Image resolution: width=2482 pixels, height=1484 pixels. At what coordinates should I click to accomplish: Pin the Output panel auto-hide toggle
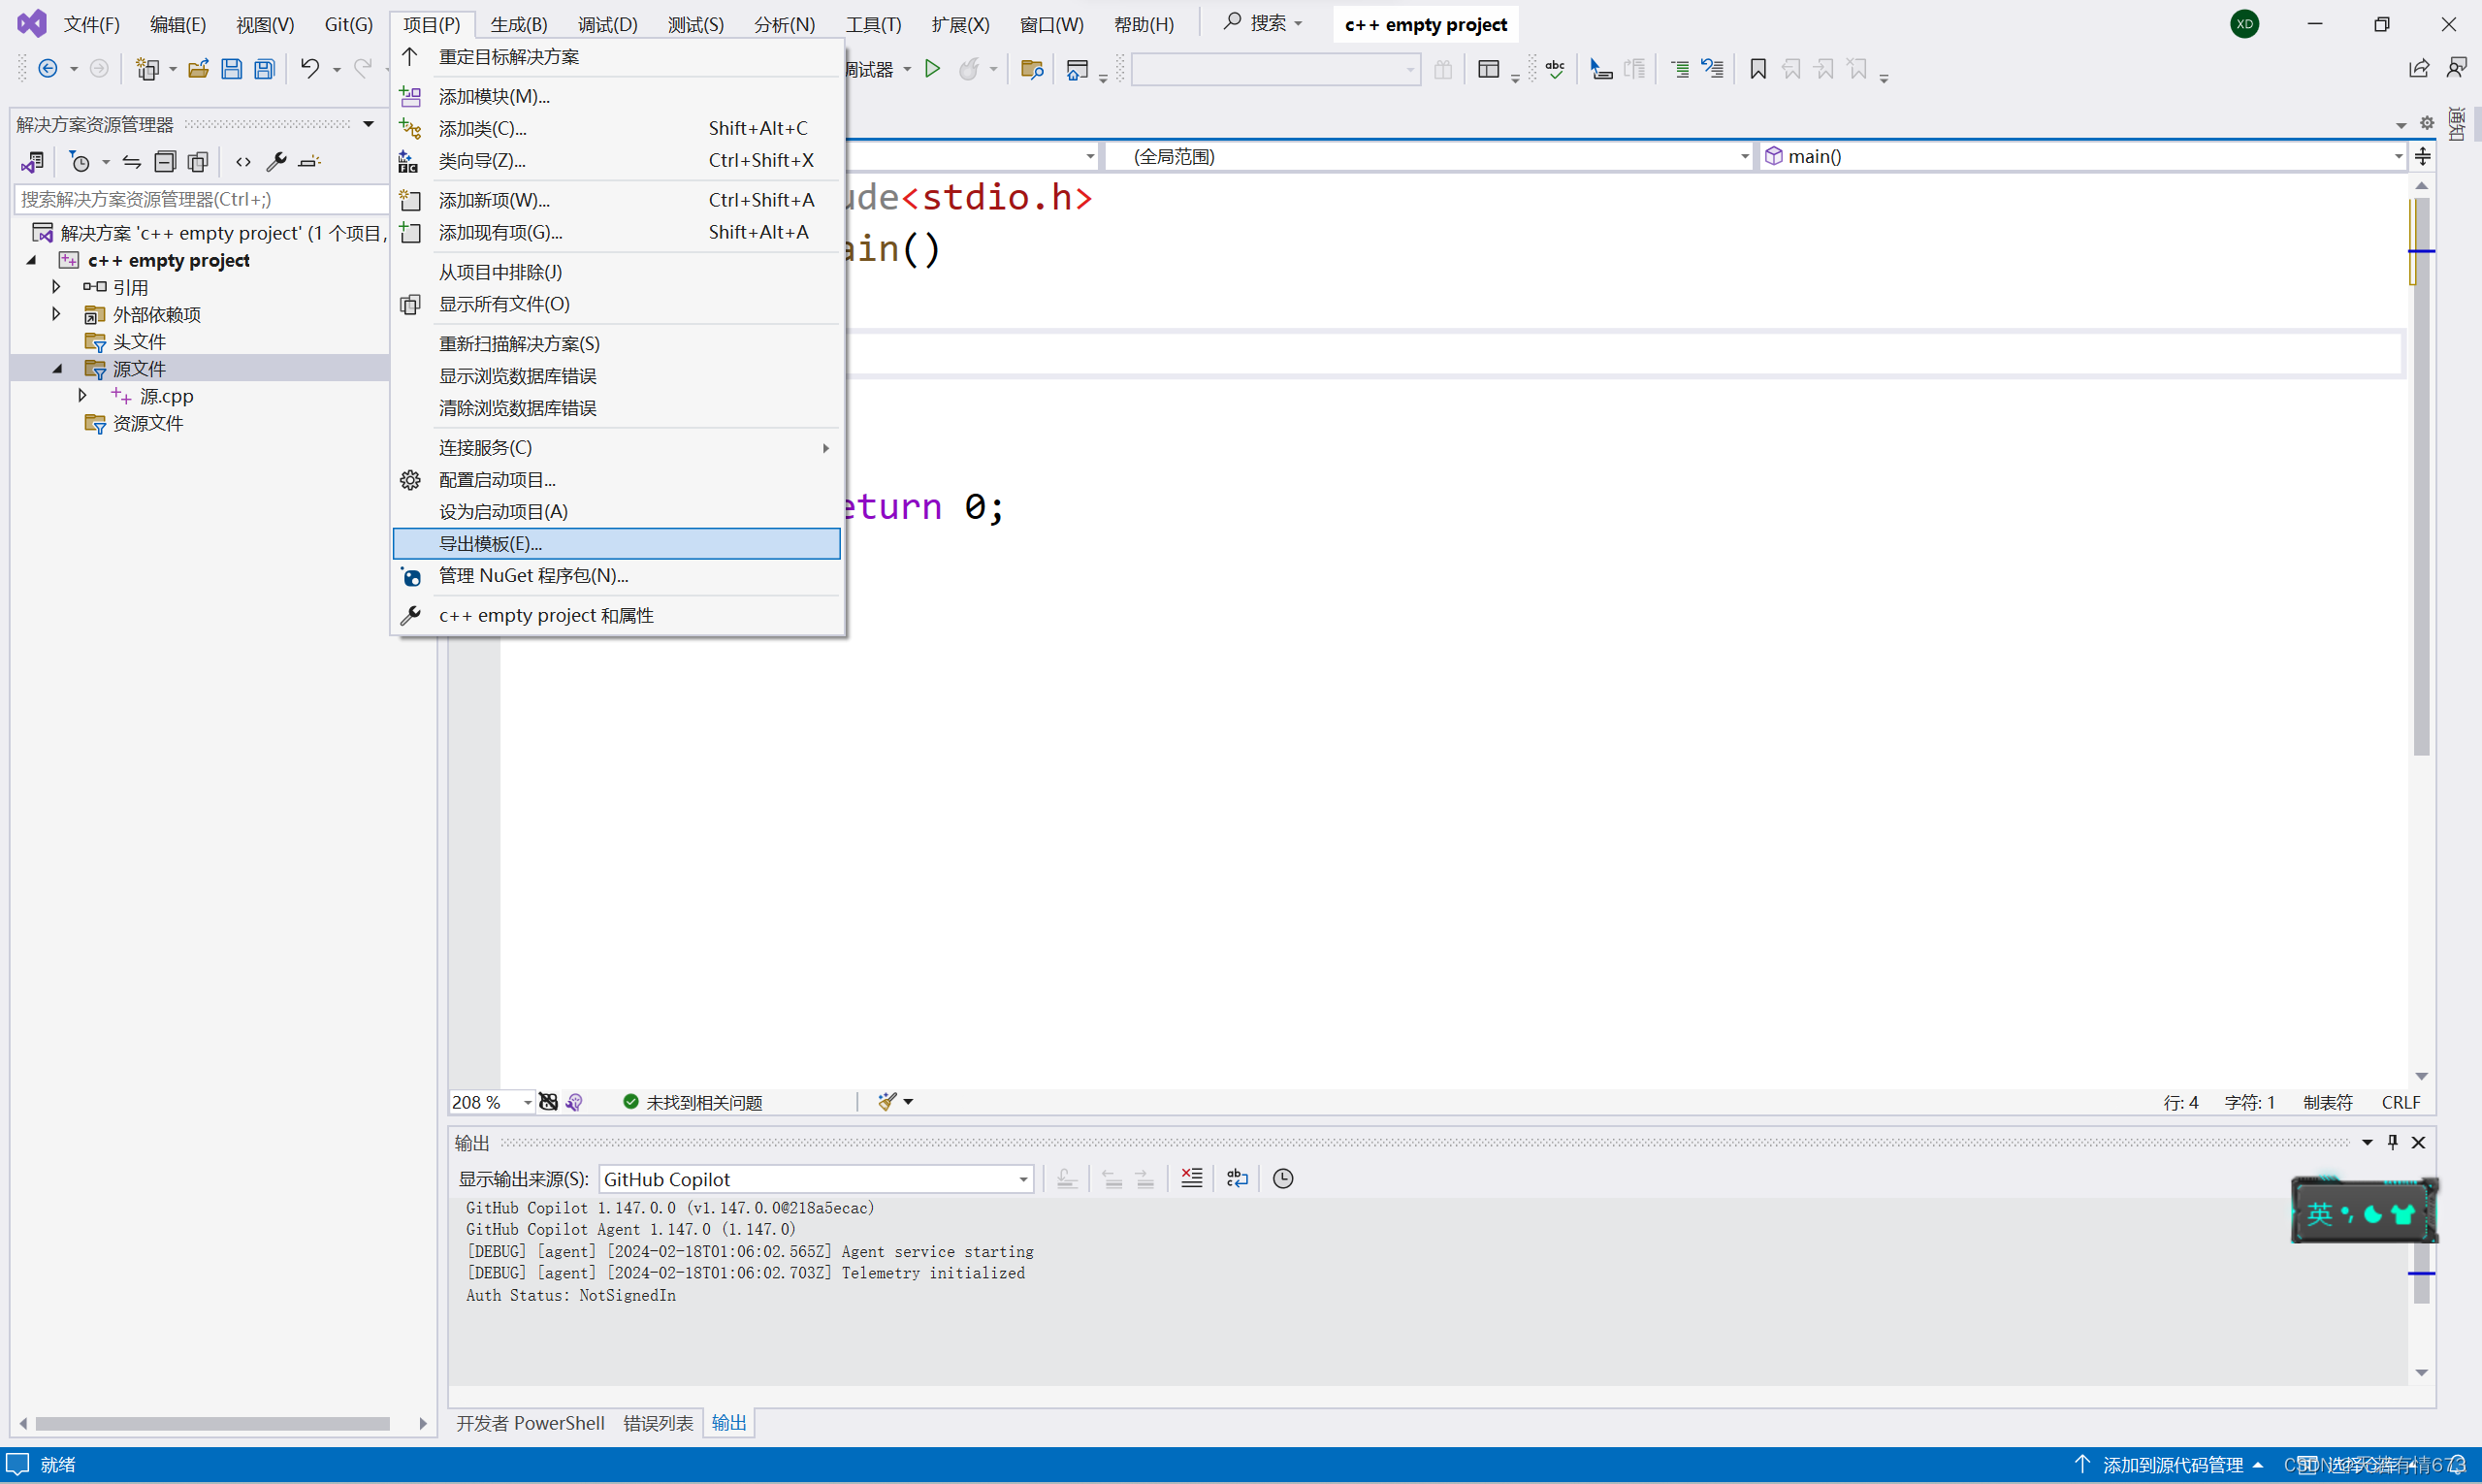tap(2392, 1142)
